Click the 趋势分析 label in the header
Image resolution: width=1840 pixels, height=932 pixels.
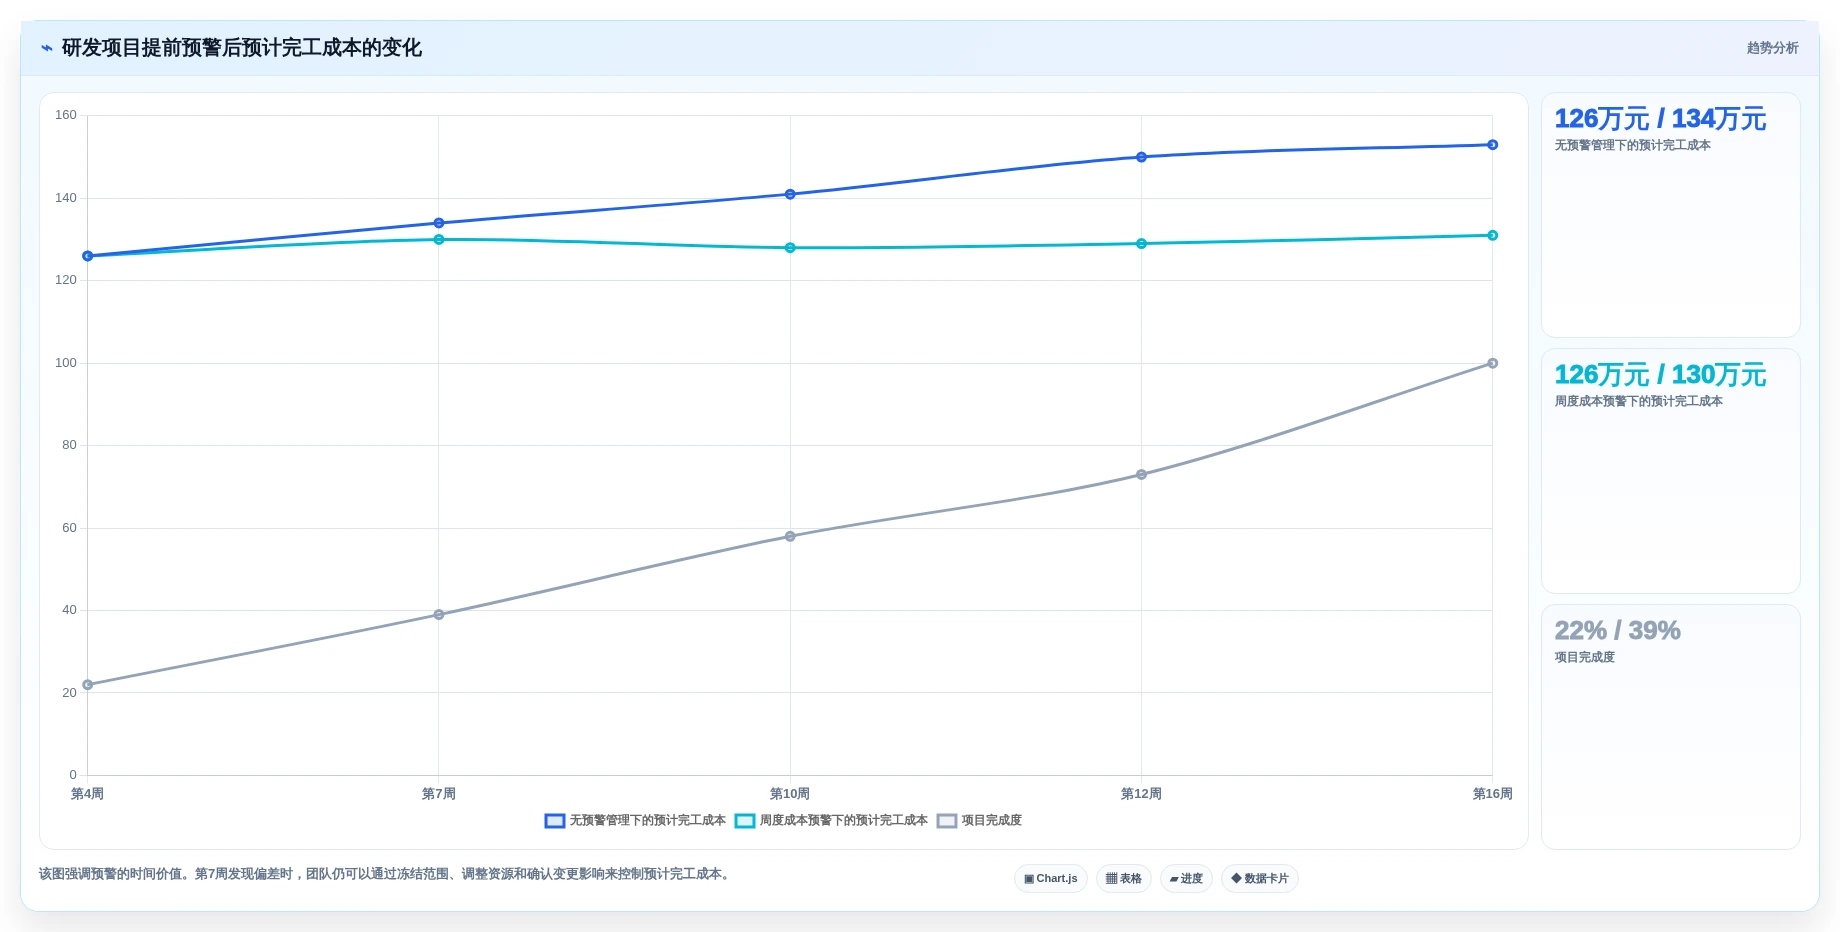pos(1772,48)
